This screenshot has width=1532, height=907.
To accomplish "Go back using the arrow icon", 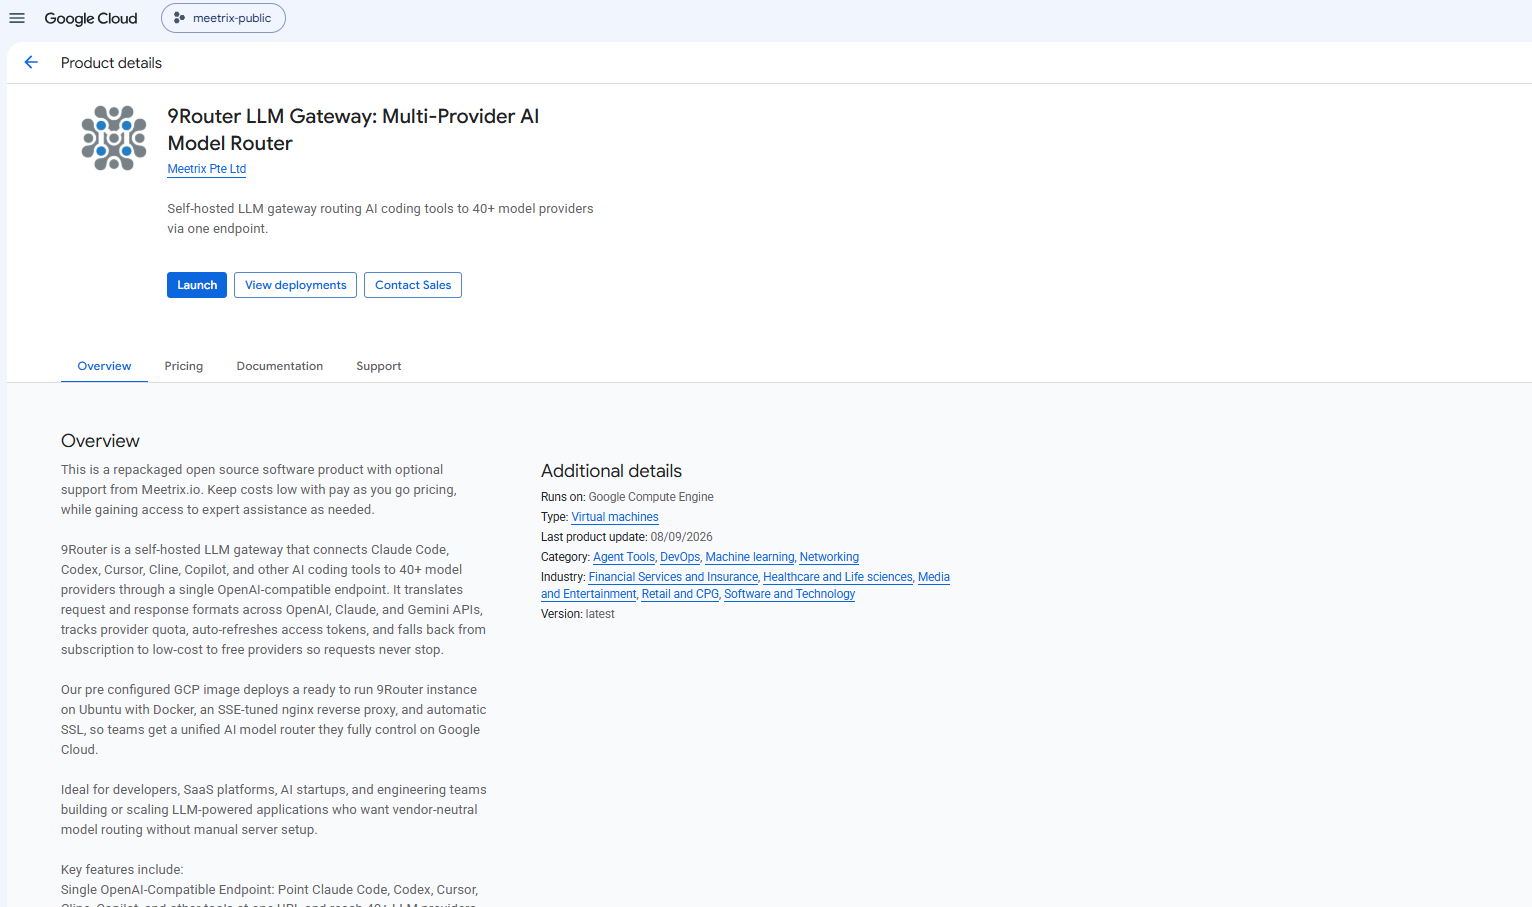I will pyautogui.click(x=31, y=62).
